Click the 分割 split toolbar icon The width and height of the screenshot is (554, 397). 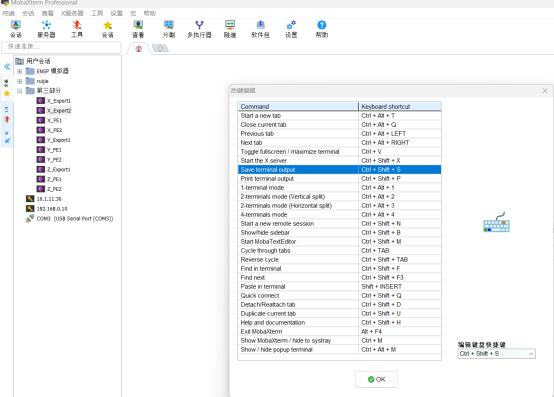click(169, 29)
